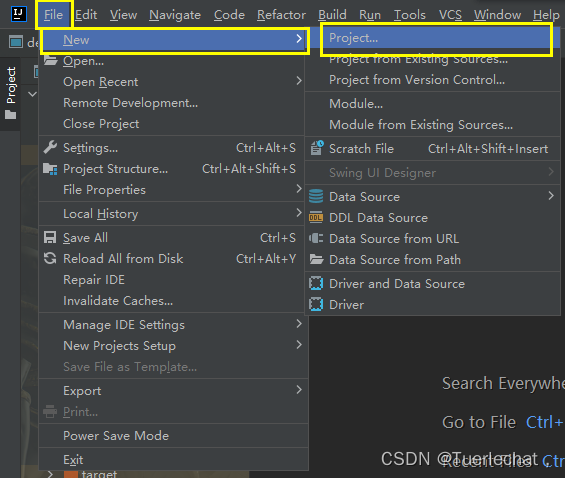The width and height of the screenshot is (565, 478).
Task: Click the Scratch File icon
Action: (317, 148)
